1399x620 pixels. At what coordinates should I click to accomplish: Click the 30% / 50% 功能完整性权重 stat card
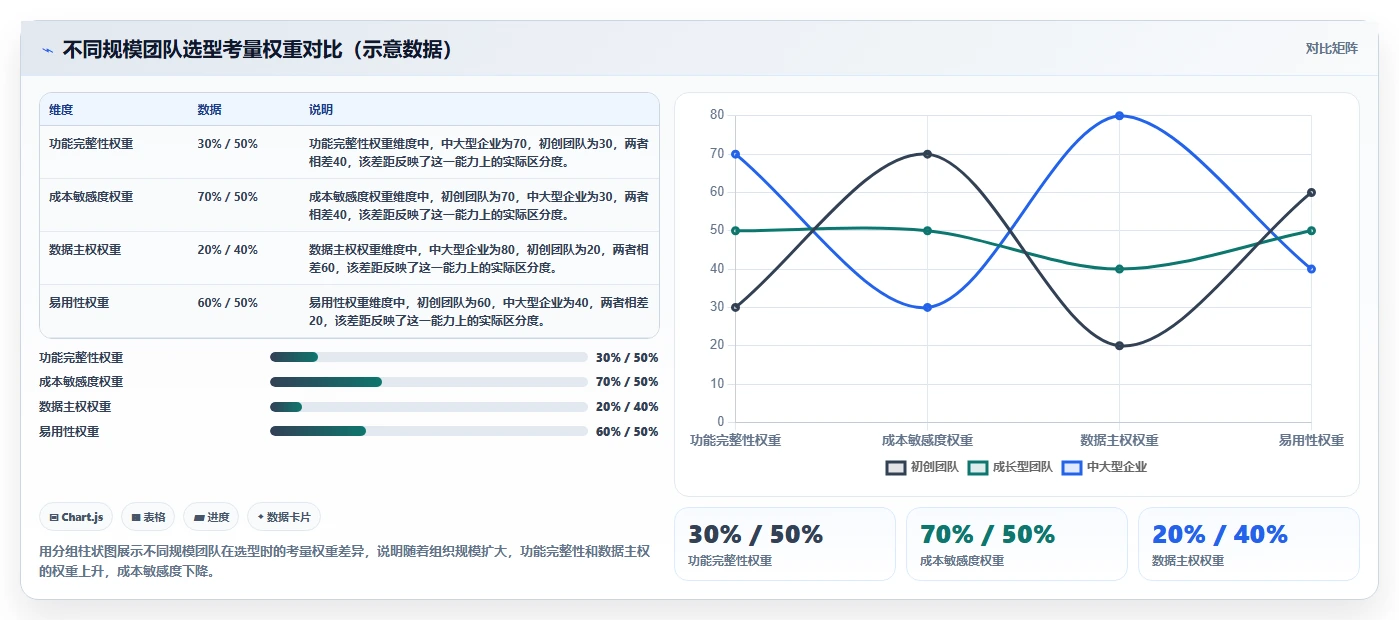(785, 544)
